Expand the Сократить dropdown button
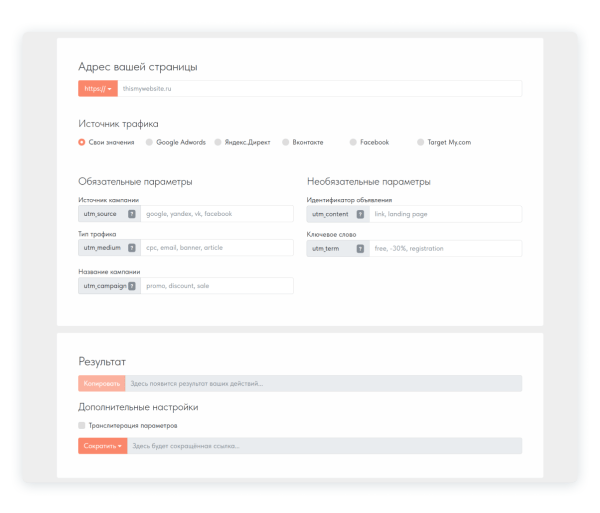The height and width of the screenshot is (513, 600). [102, 446]
